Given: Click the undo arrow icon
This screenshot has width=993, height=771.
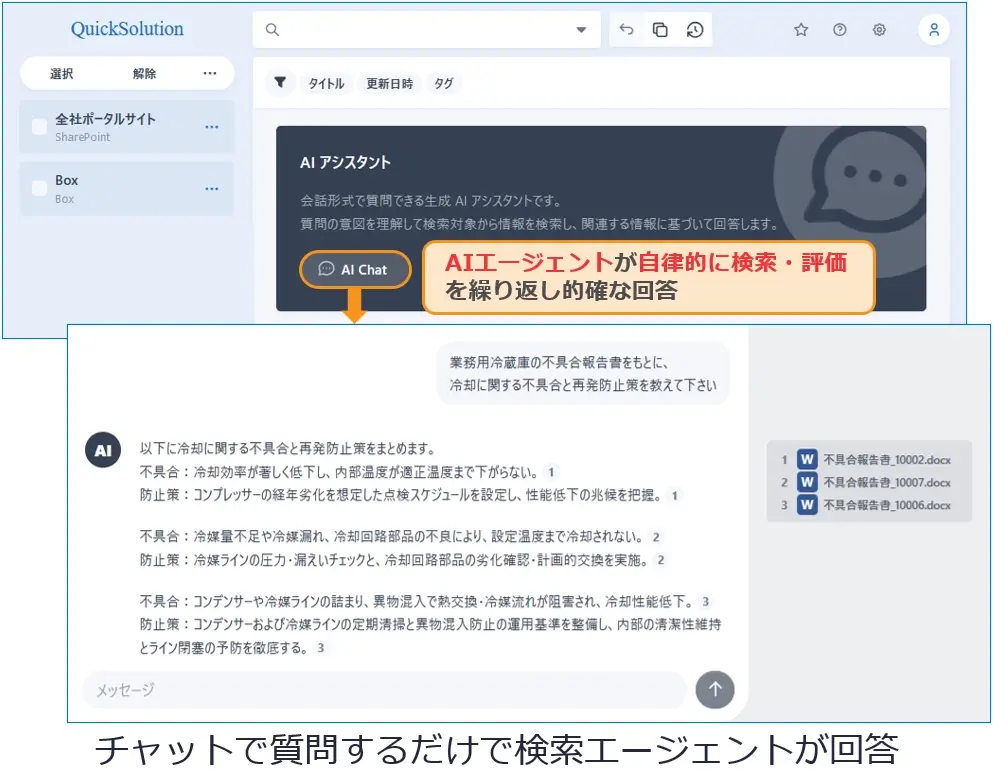Looking at the screenshot, I should (626, 29).
